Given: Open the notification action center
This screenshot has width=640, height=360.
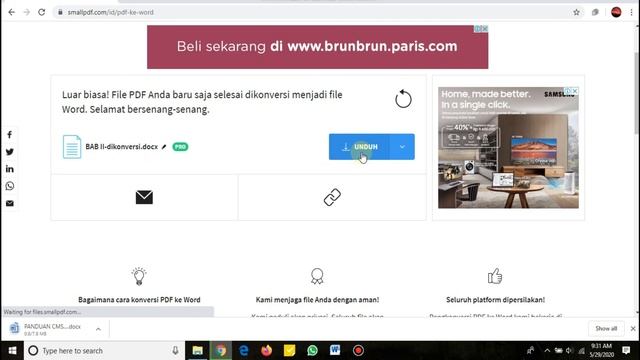Looking at the screenshot, I should coord(626,351).
